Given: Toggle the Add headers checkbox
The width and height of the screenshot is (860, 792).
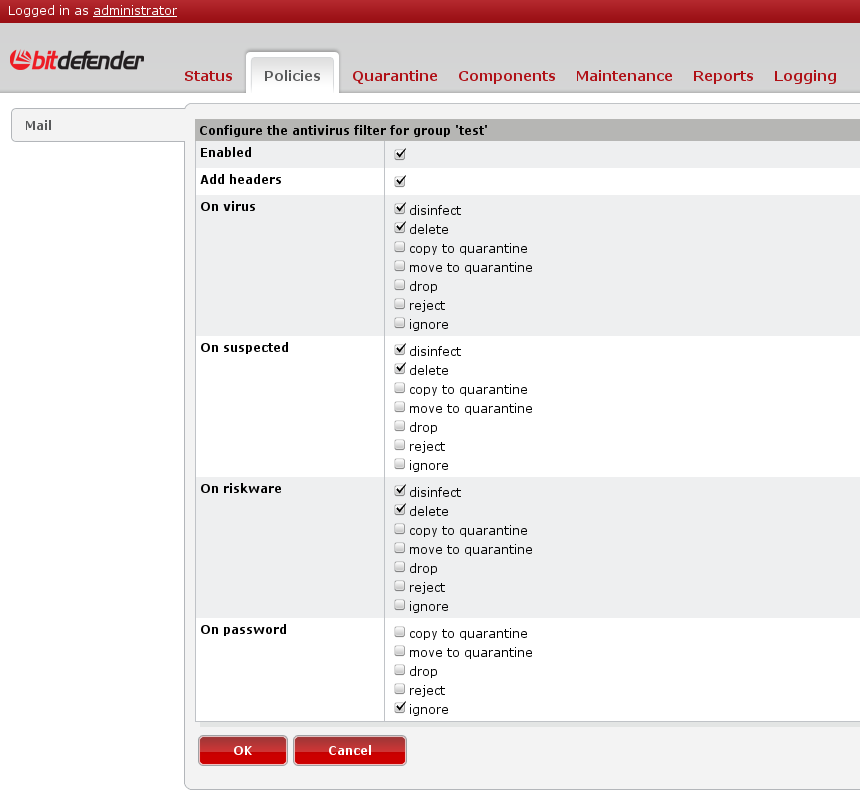Looking at the screenshot, I should pyautogui.click(x=400, y=181).
